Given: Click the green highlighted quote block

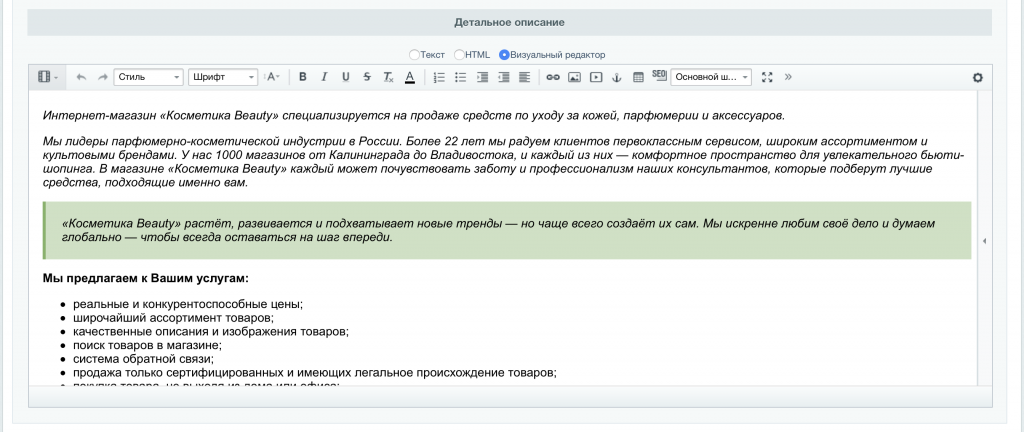Looking at the screenshot, I should point(507,230).
